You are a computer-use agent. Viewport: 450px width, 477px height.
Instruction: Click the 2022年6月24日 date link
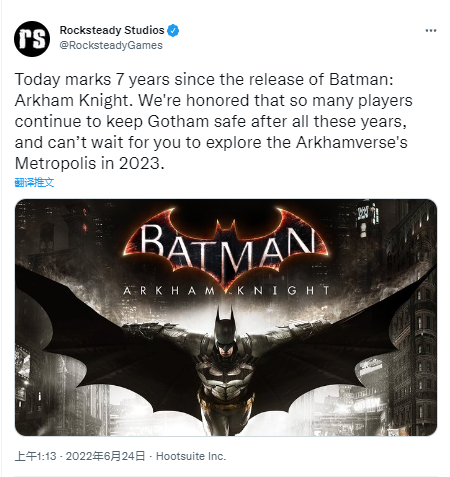point(105,456)
